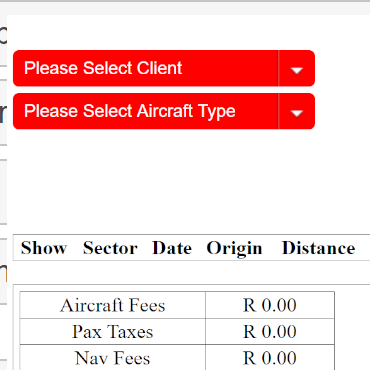Screen dimensions: 370x370
Task: Click the Aircraft Fees label cell
Action: 113,305
